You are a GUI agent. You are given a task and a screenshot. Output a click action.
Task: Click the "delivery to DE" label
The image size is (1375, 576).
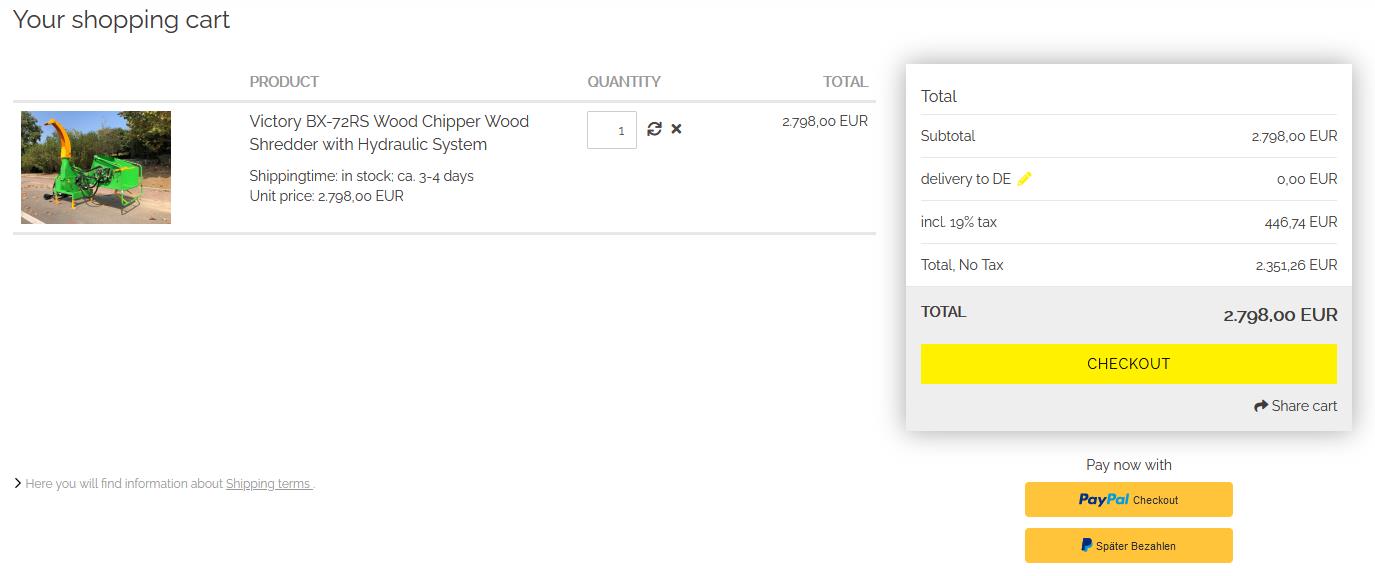(965, 179)
